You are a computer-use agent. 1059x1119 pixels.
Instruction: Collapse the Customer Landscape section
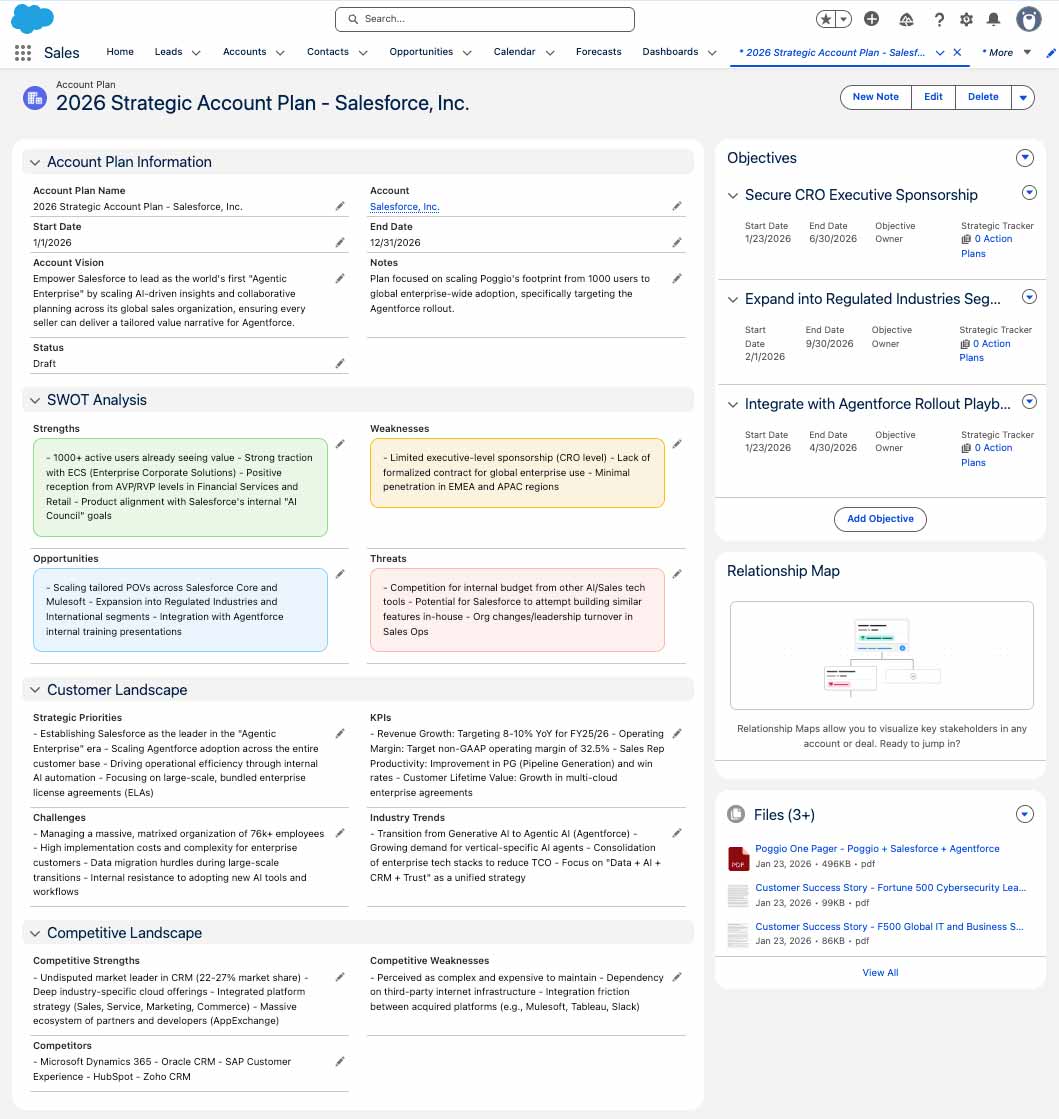pos(34,690)
